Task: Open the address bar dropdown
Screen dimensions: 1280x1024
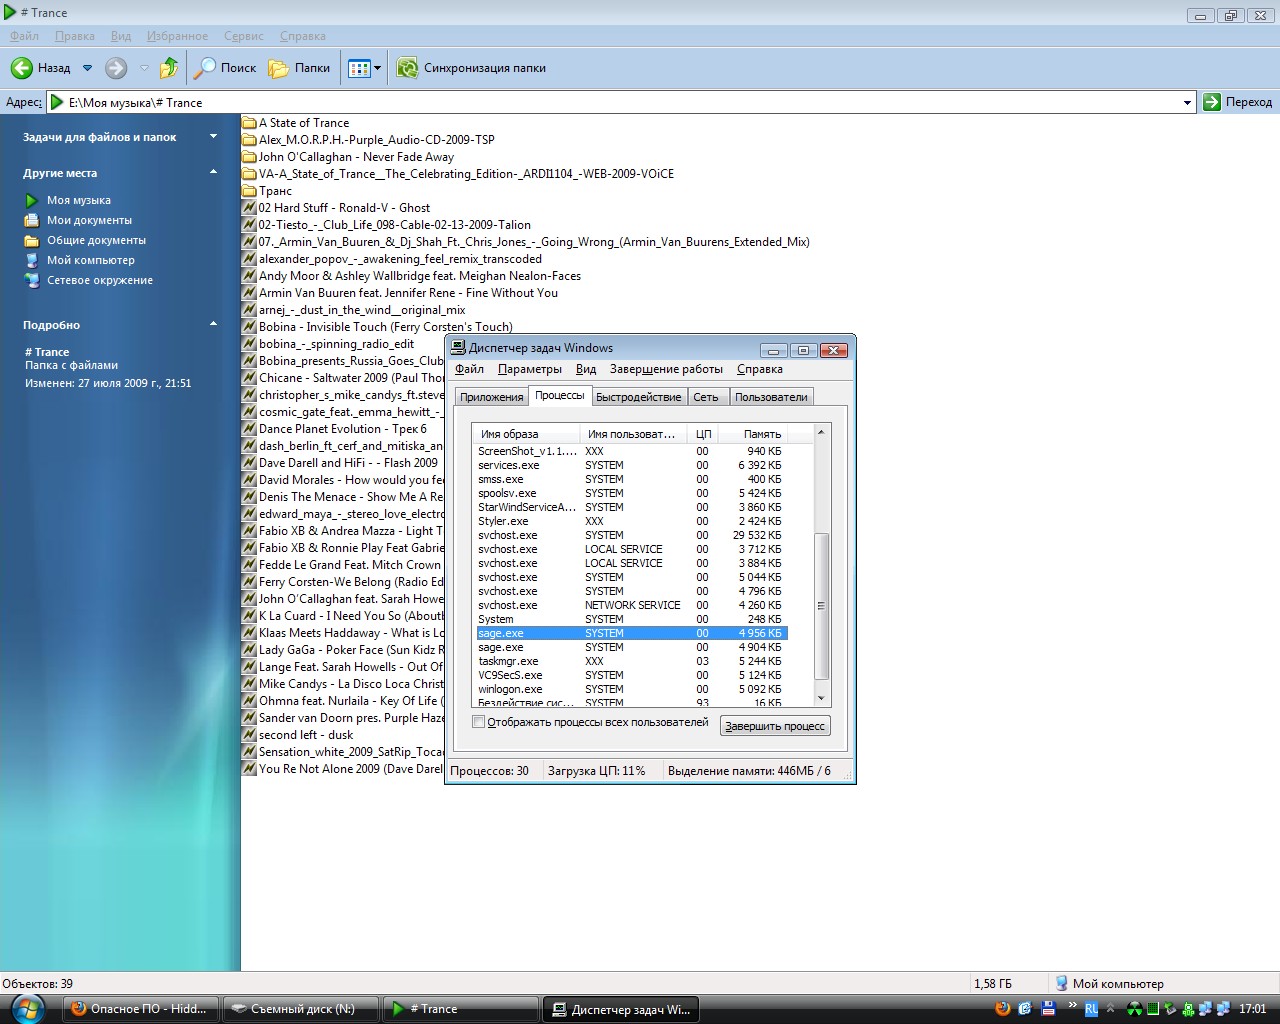Action: [1187, 102]
